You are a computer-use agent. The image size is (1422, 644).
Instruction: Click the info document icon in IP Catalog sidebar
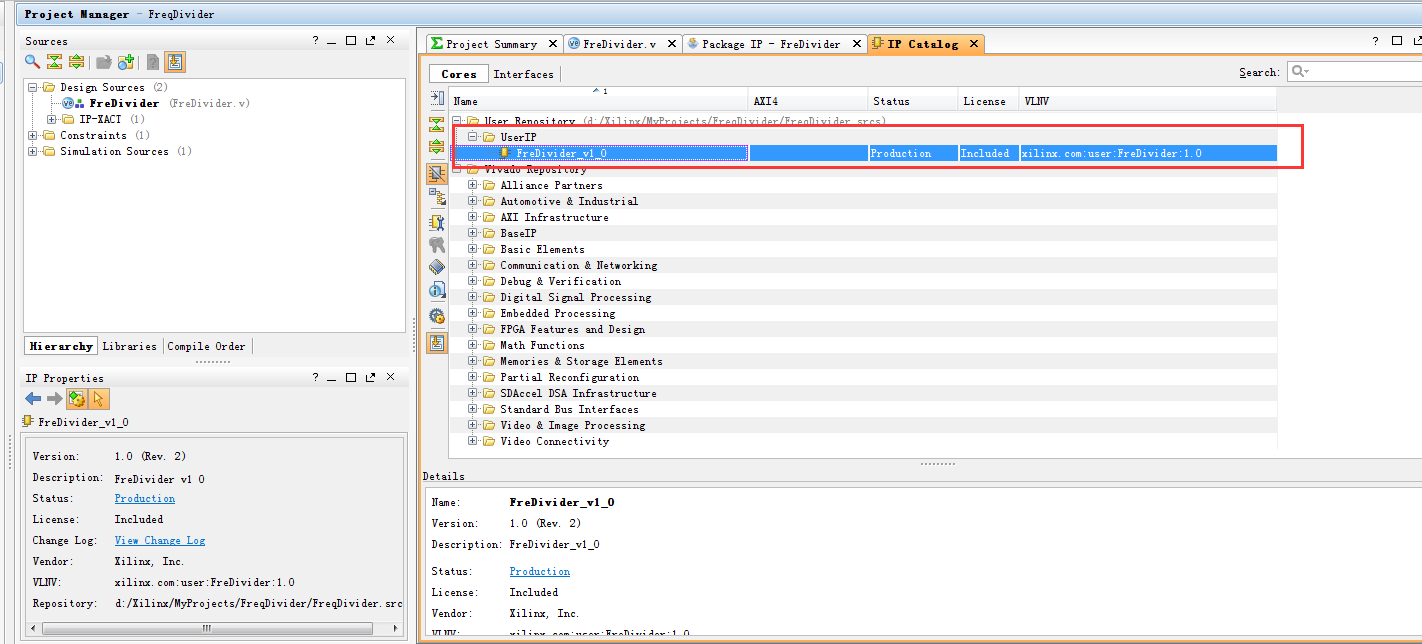pos(437,290)
